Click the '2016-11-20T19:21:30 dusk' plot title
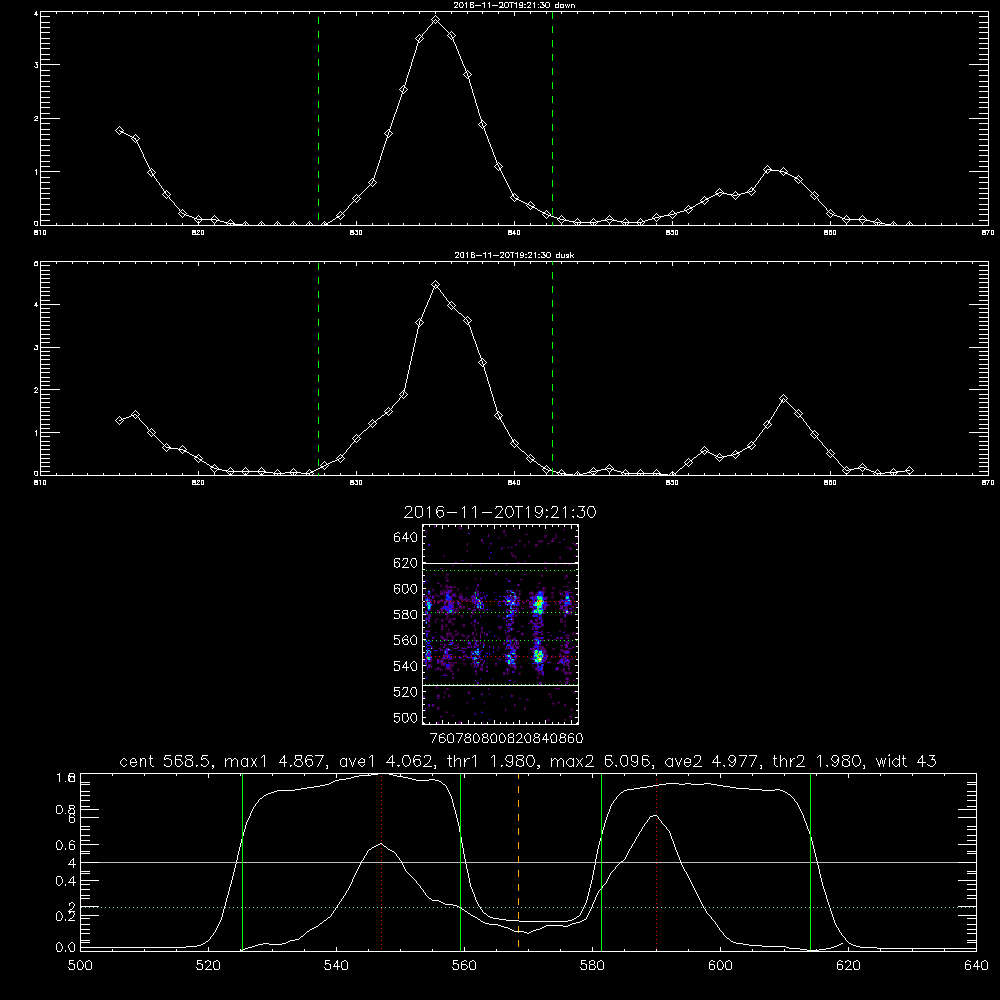Viewport: 1000px width, 1000px height. coord(514,255)
